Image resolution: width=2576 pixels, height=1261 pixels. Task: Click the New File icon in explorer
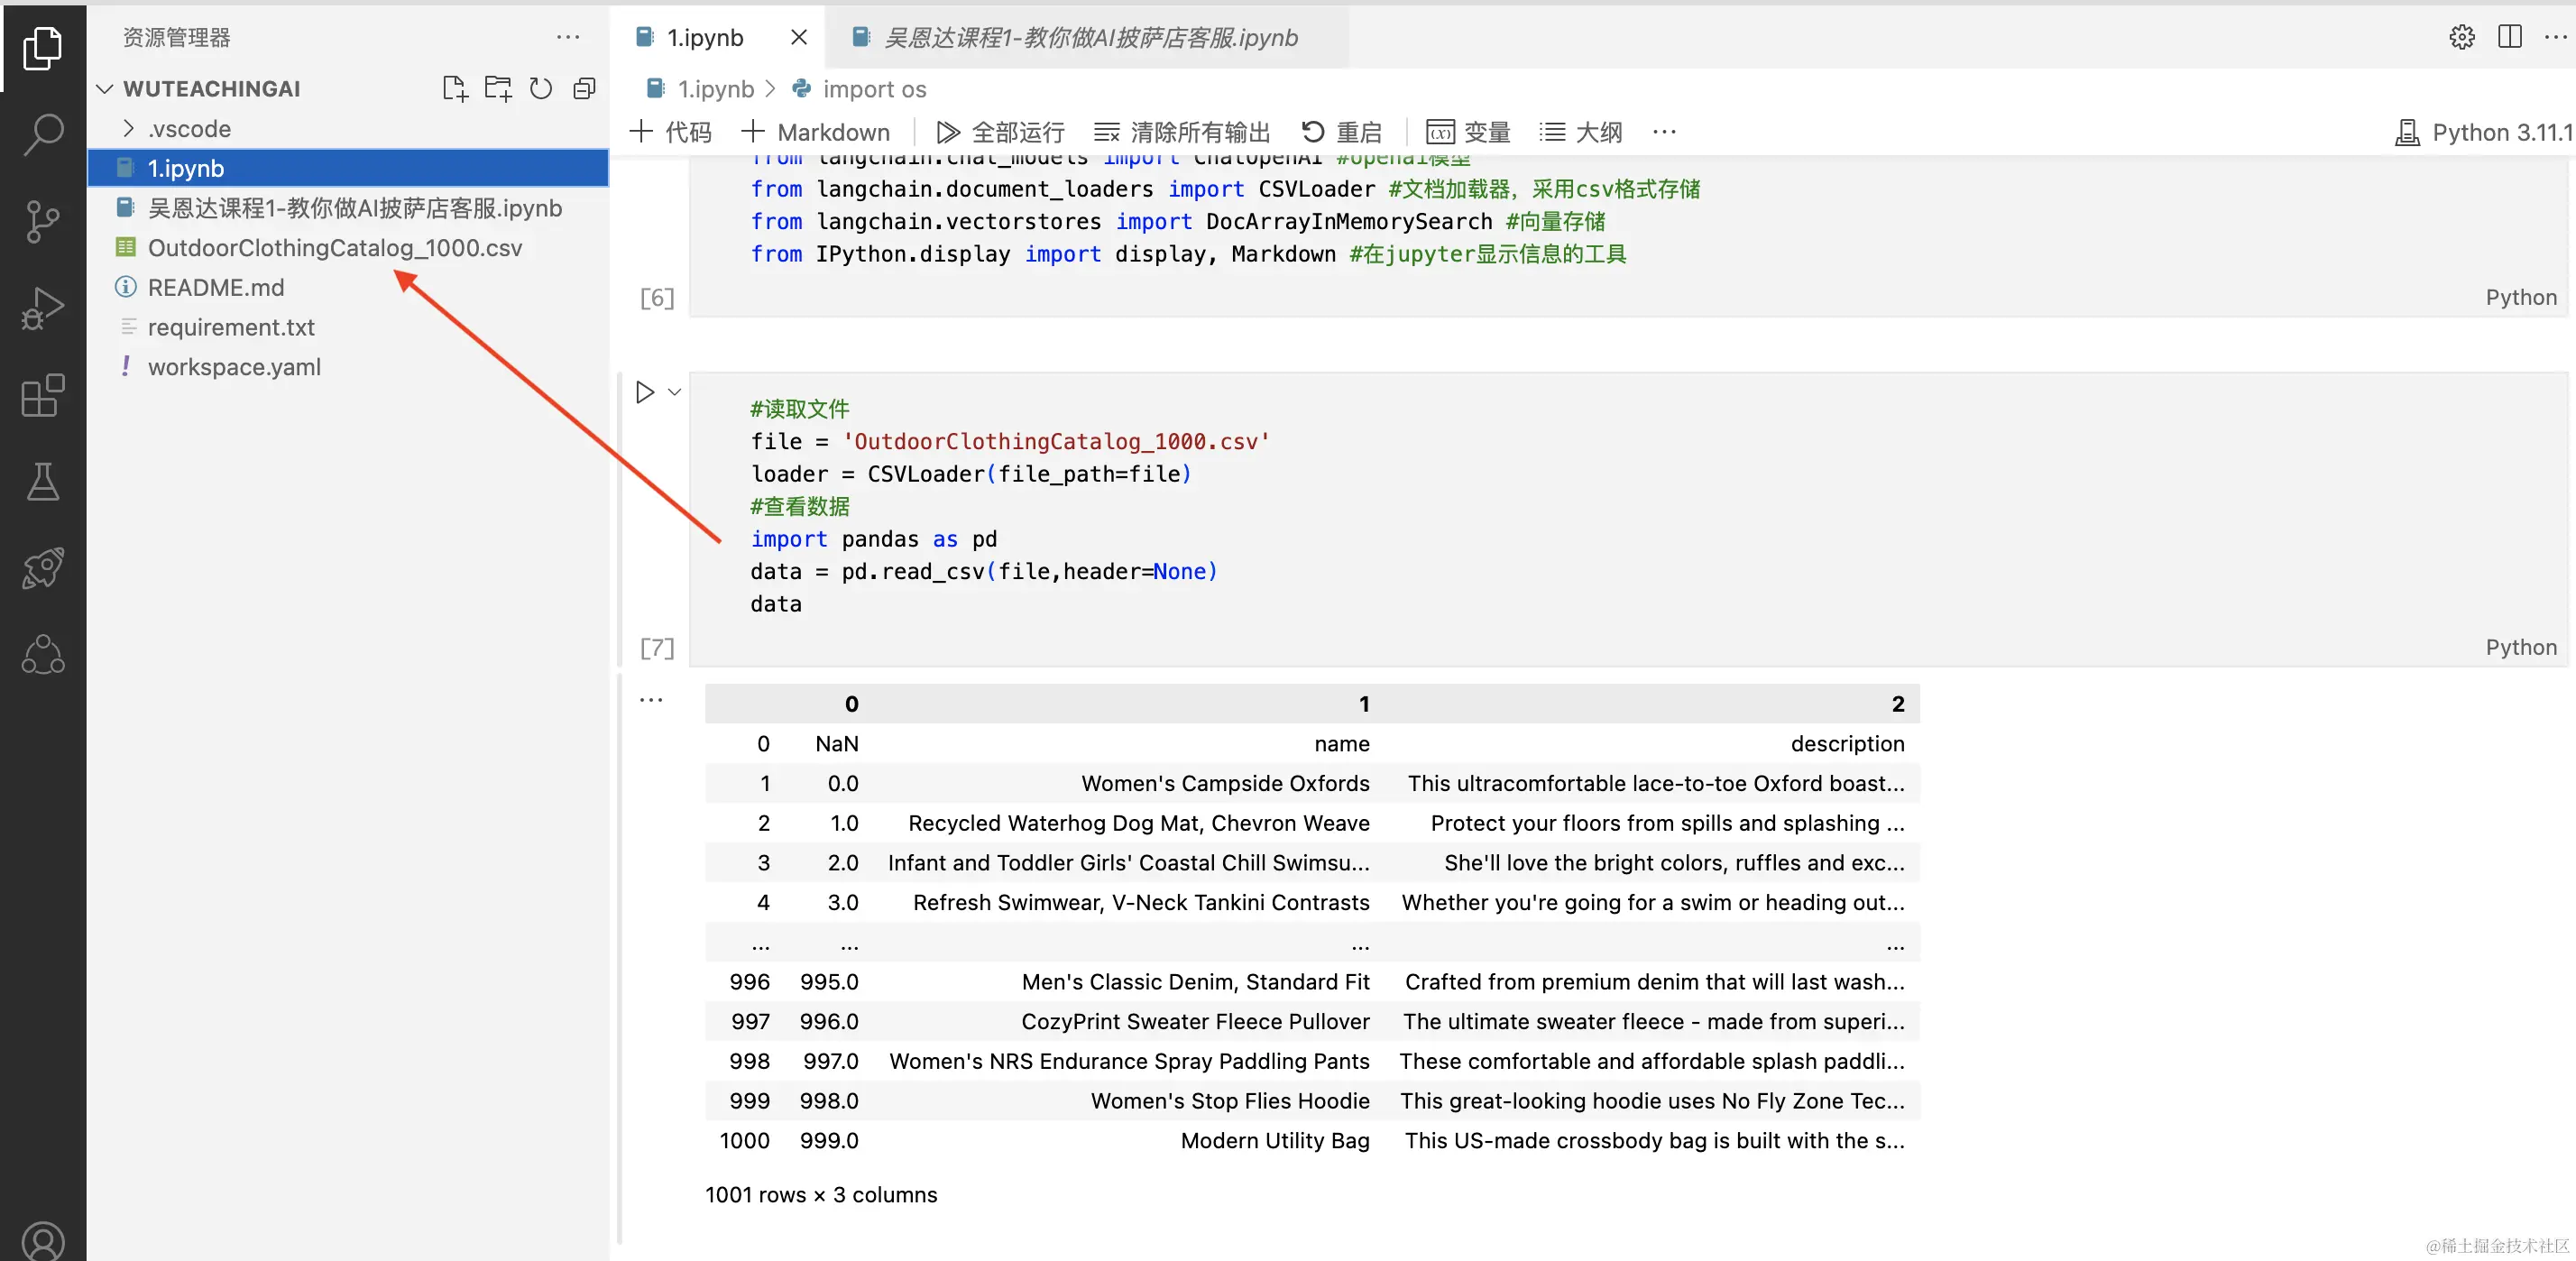pyautogui.click(x=454, y=89)
